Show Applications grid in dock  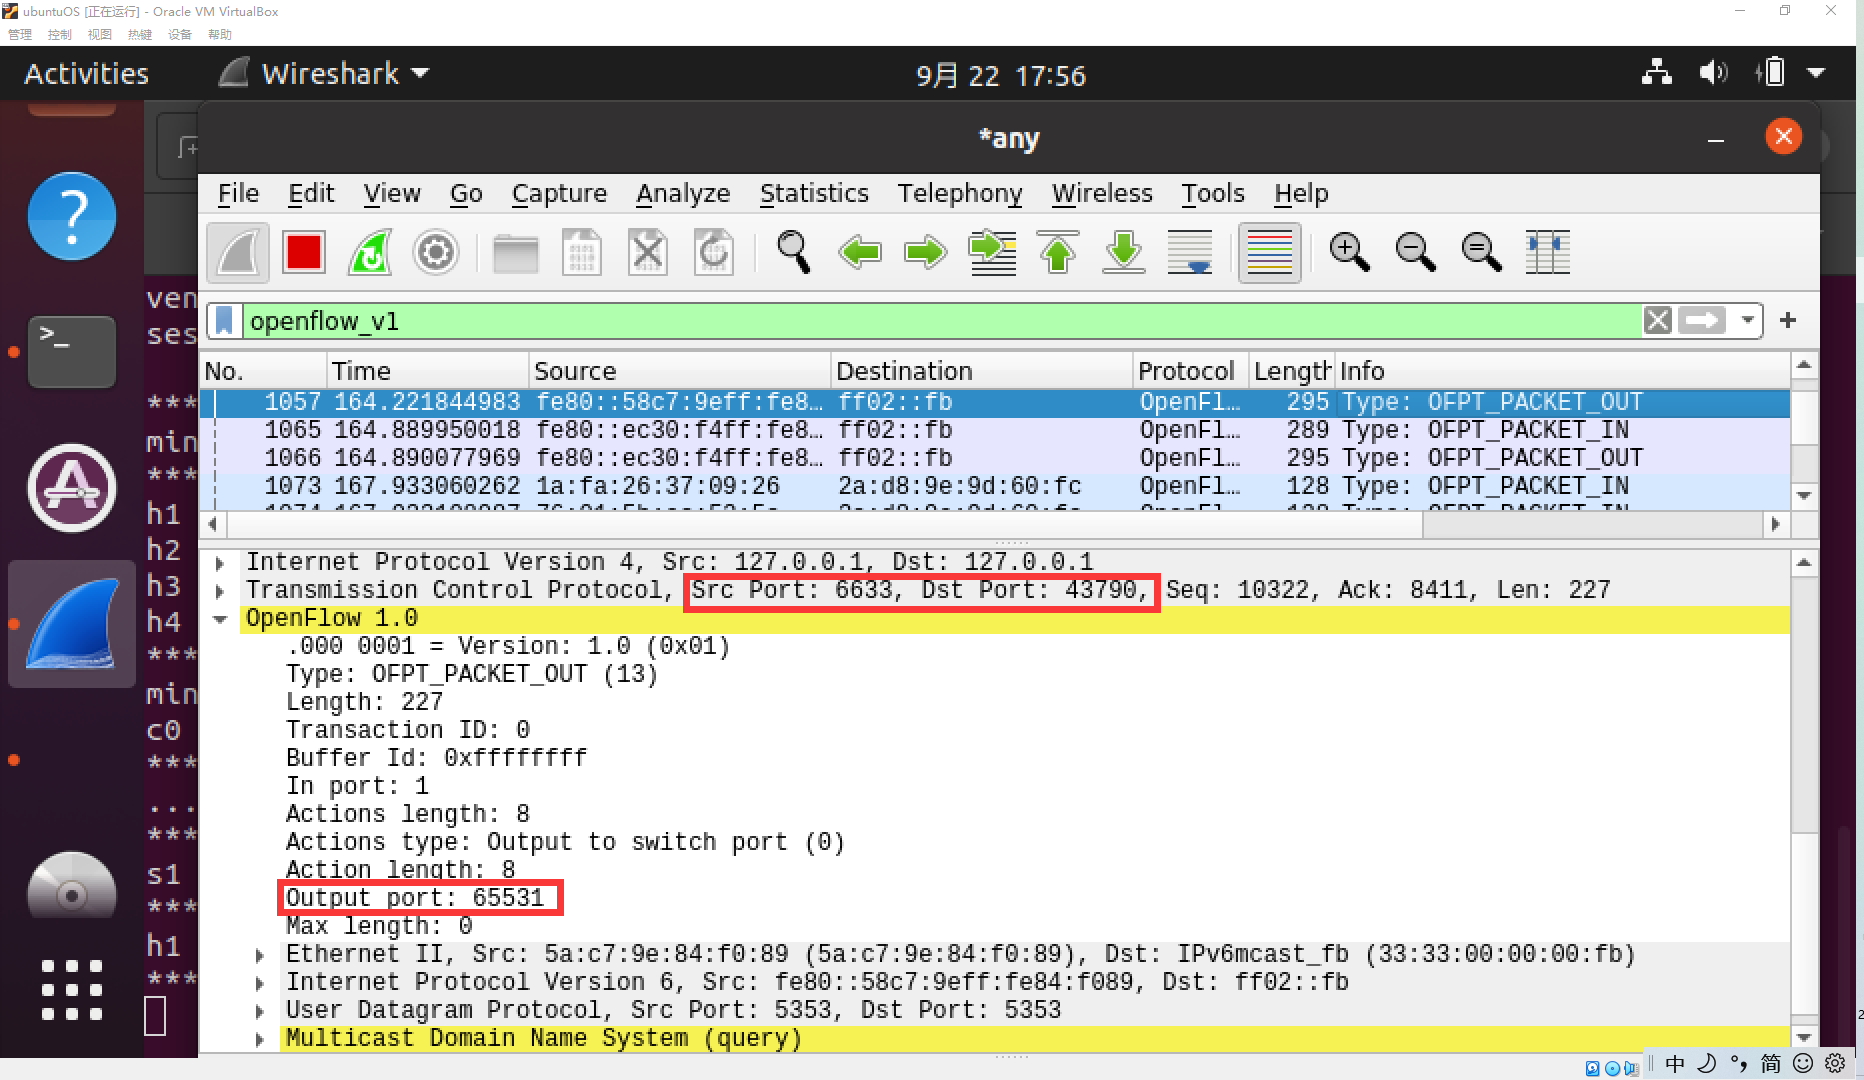72,990
